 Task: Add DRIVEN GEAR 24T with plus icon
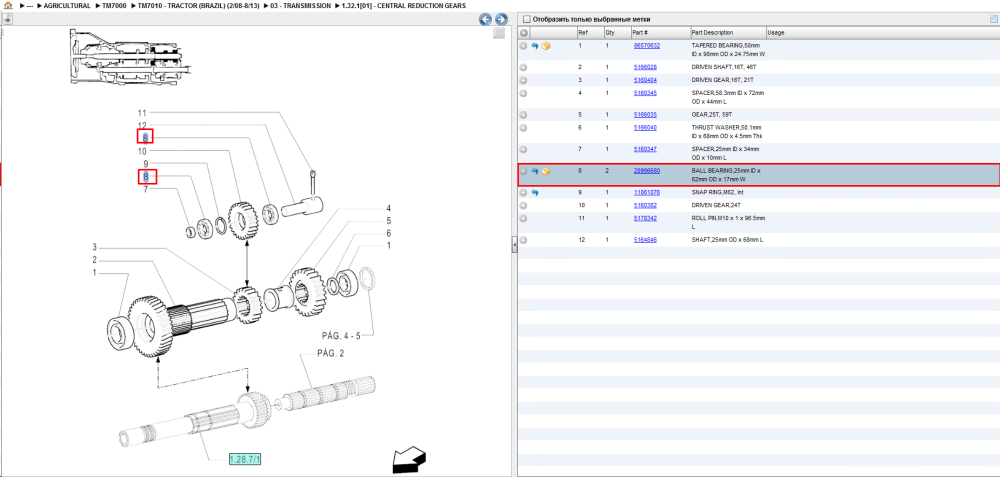pos(524,205)
